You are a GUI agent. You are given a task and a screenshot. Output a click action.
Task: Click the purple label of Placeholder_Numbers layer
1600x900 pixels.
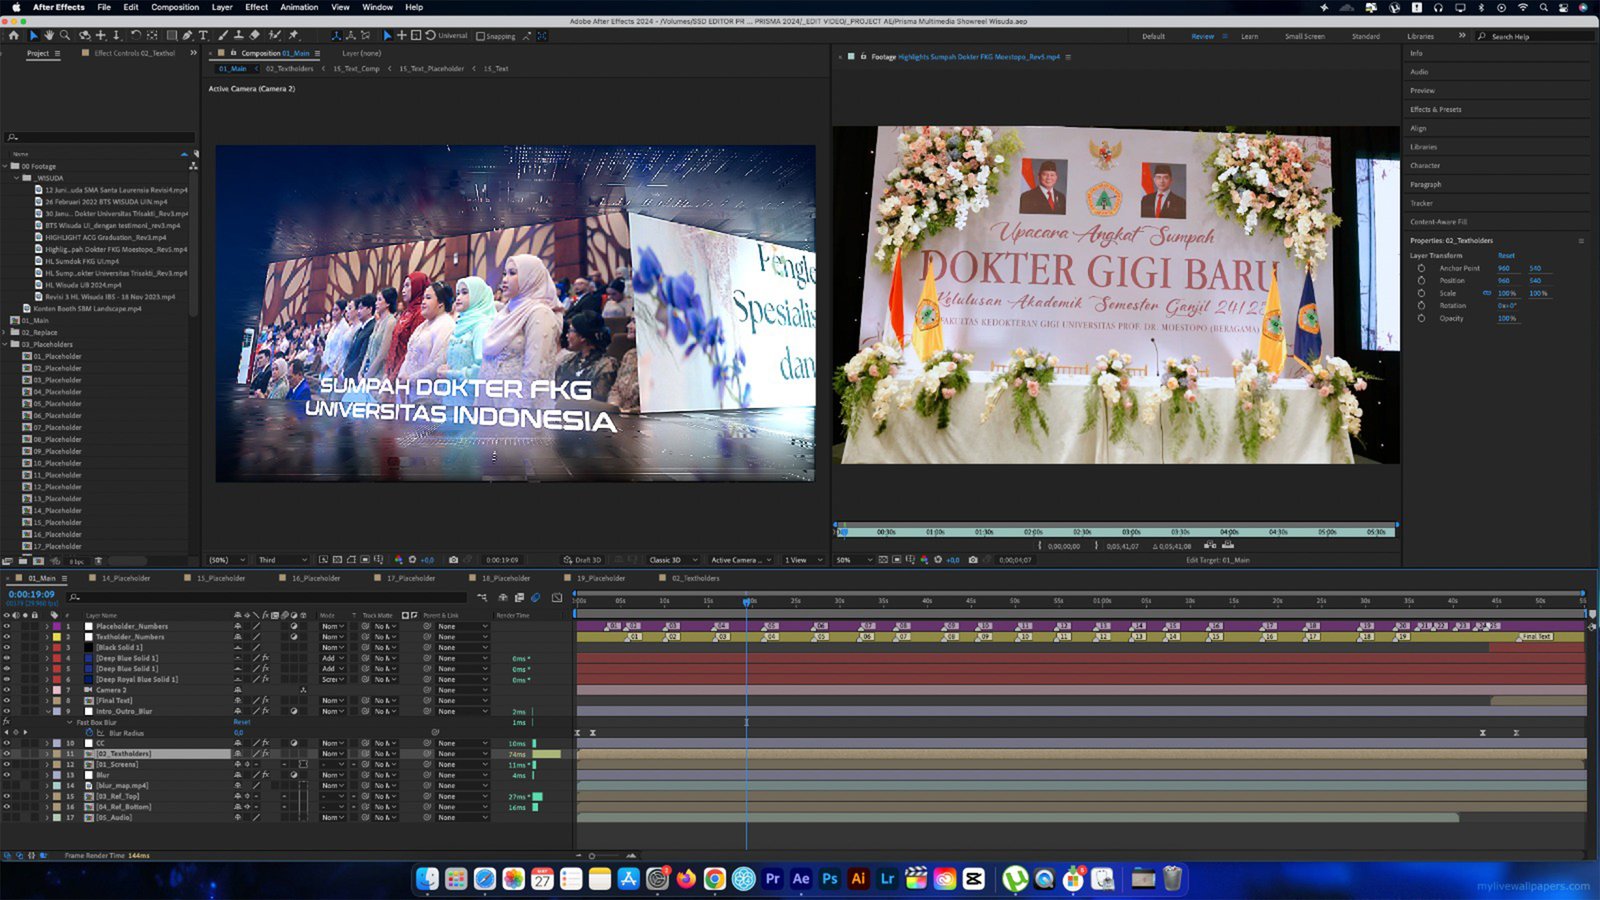pyautogui.click(x=56, y=626)
